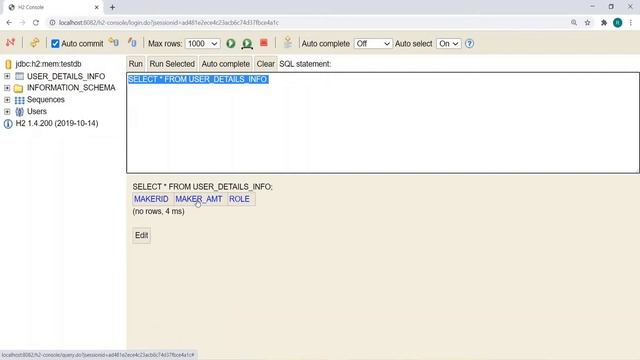Click the H2 1.4.200 version entry
The height and width of the screenshot is (360, 640).
tap(57, 123)
